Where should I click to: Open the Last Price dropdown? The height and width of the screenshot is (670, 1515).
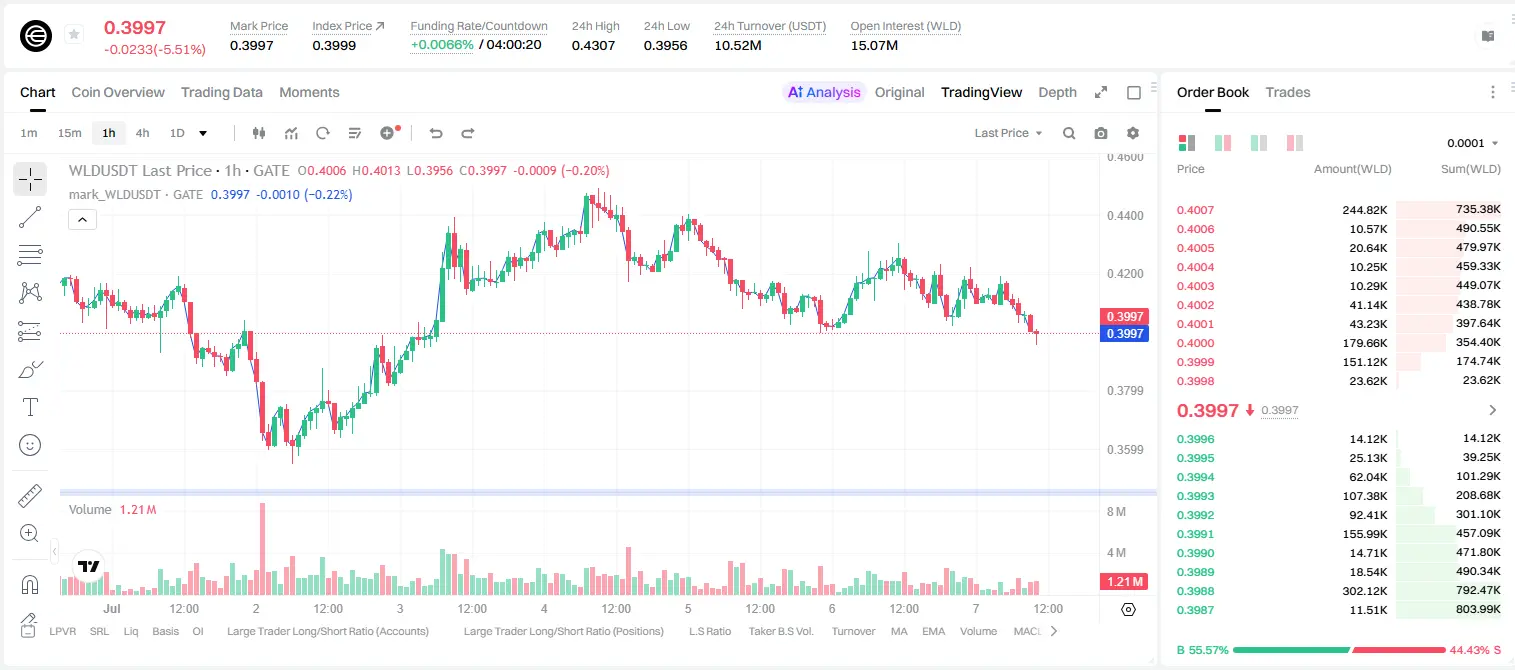[x=1008, y=133]
